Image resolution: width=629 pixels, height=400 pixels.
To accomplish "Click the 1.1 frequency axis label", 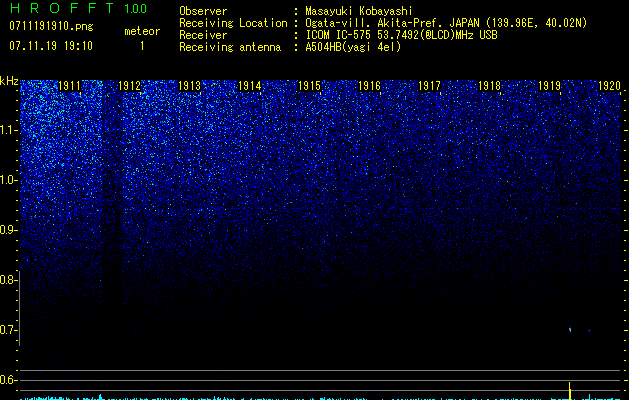I will tap(8, 130).
